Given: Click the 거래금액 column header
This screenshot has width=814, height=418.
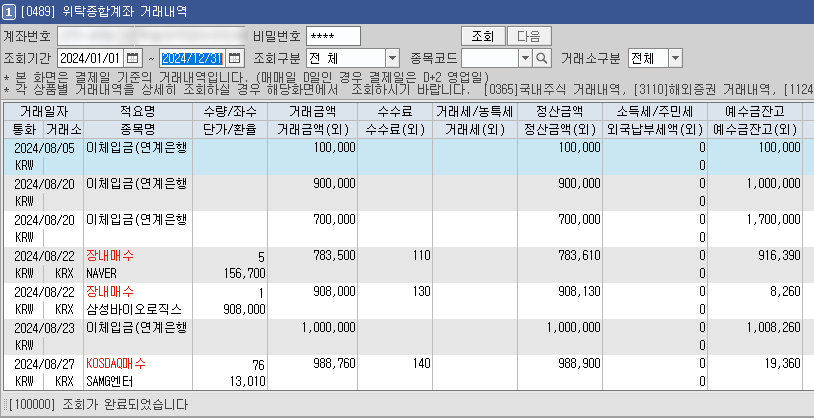Looking at the screenshot, I should point(313,111).
